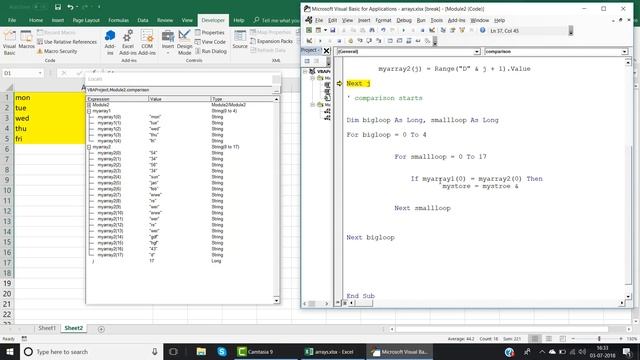The image size is (640, 360).
Task: Click Expansion Packs in XML group
Action: click(271, 41)
